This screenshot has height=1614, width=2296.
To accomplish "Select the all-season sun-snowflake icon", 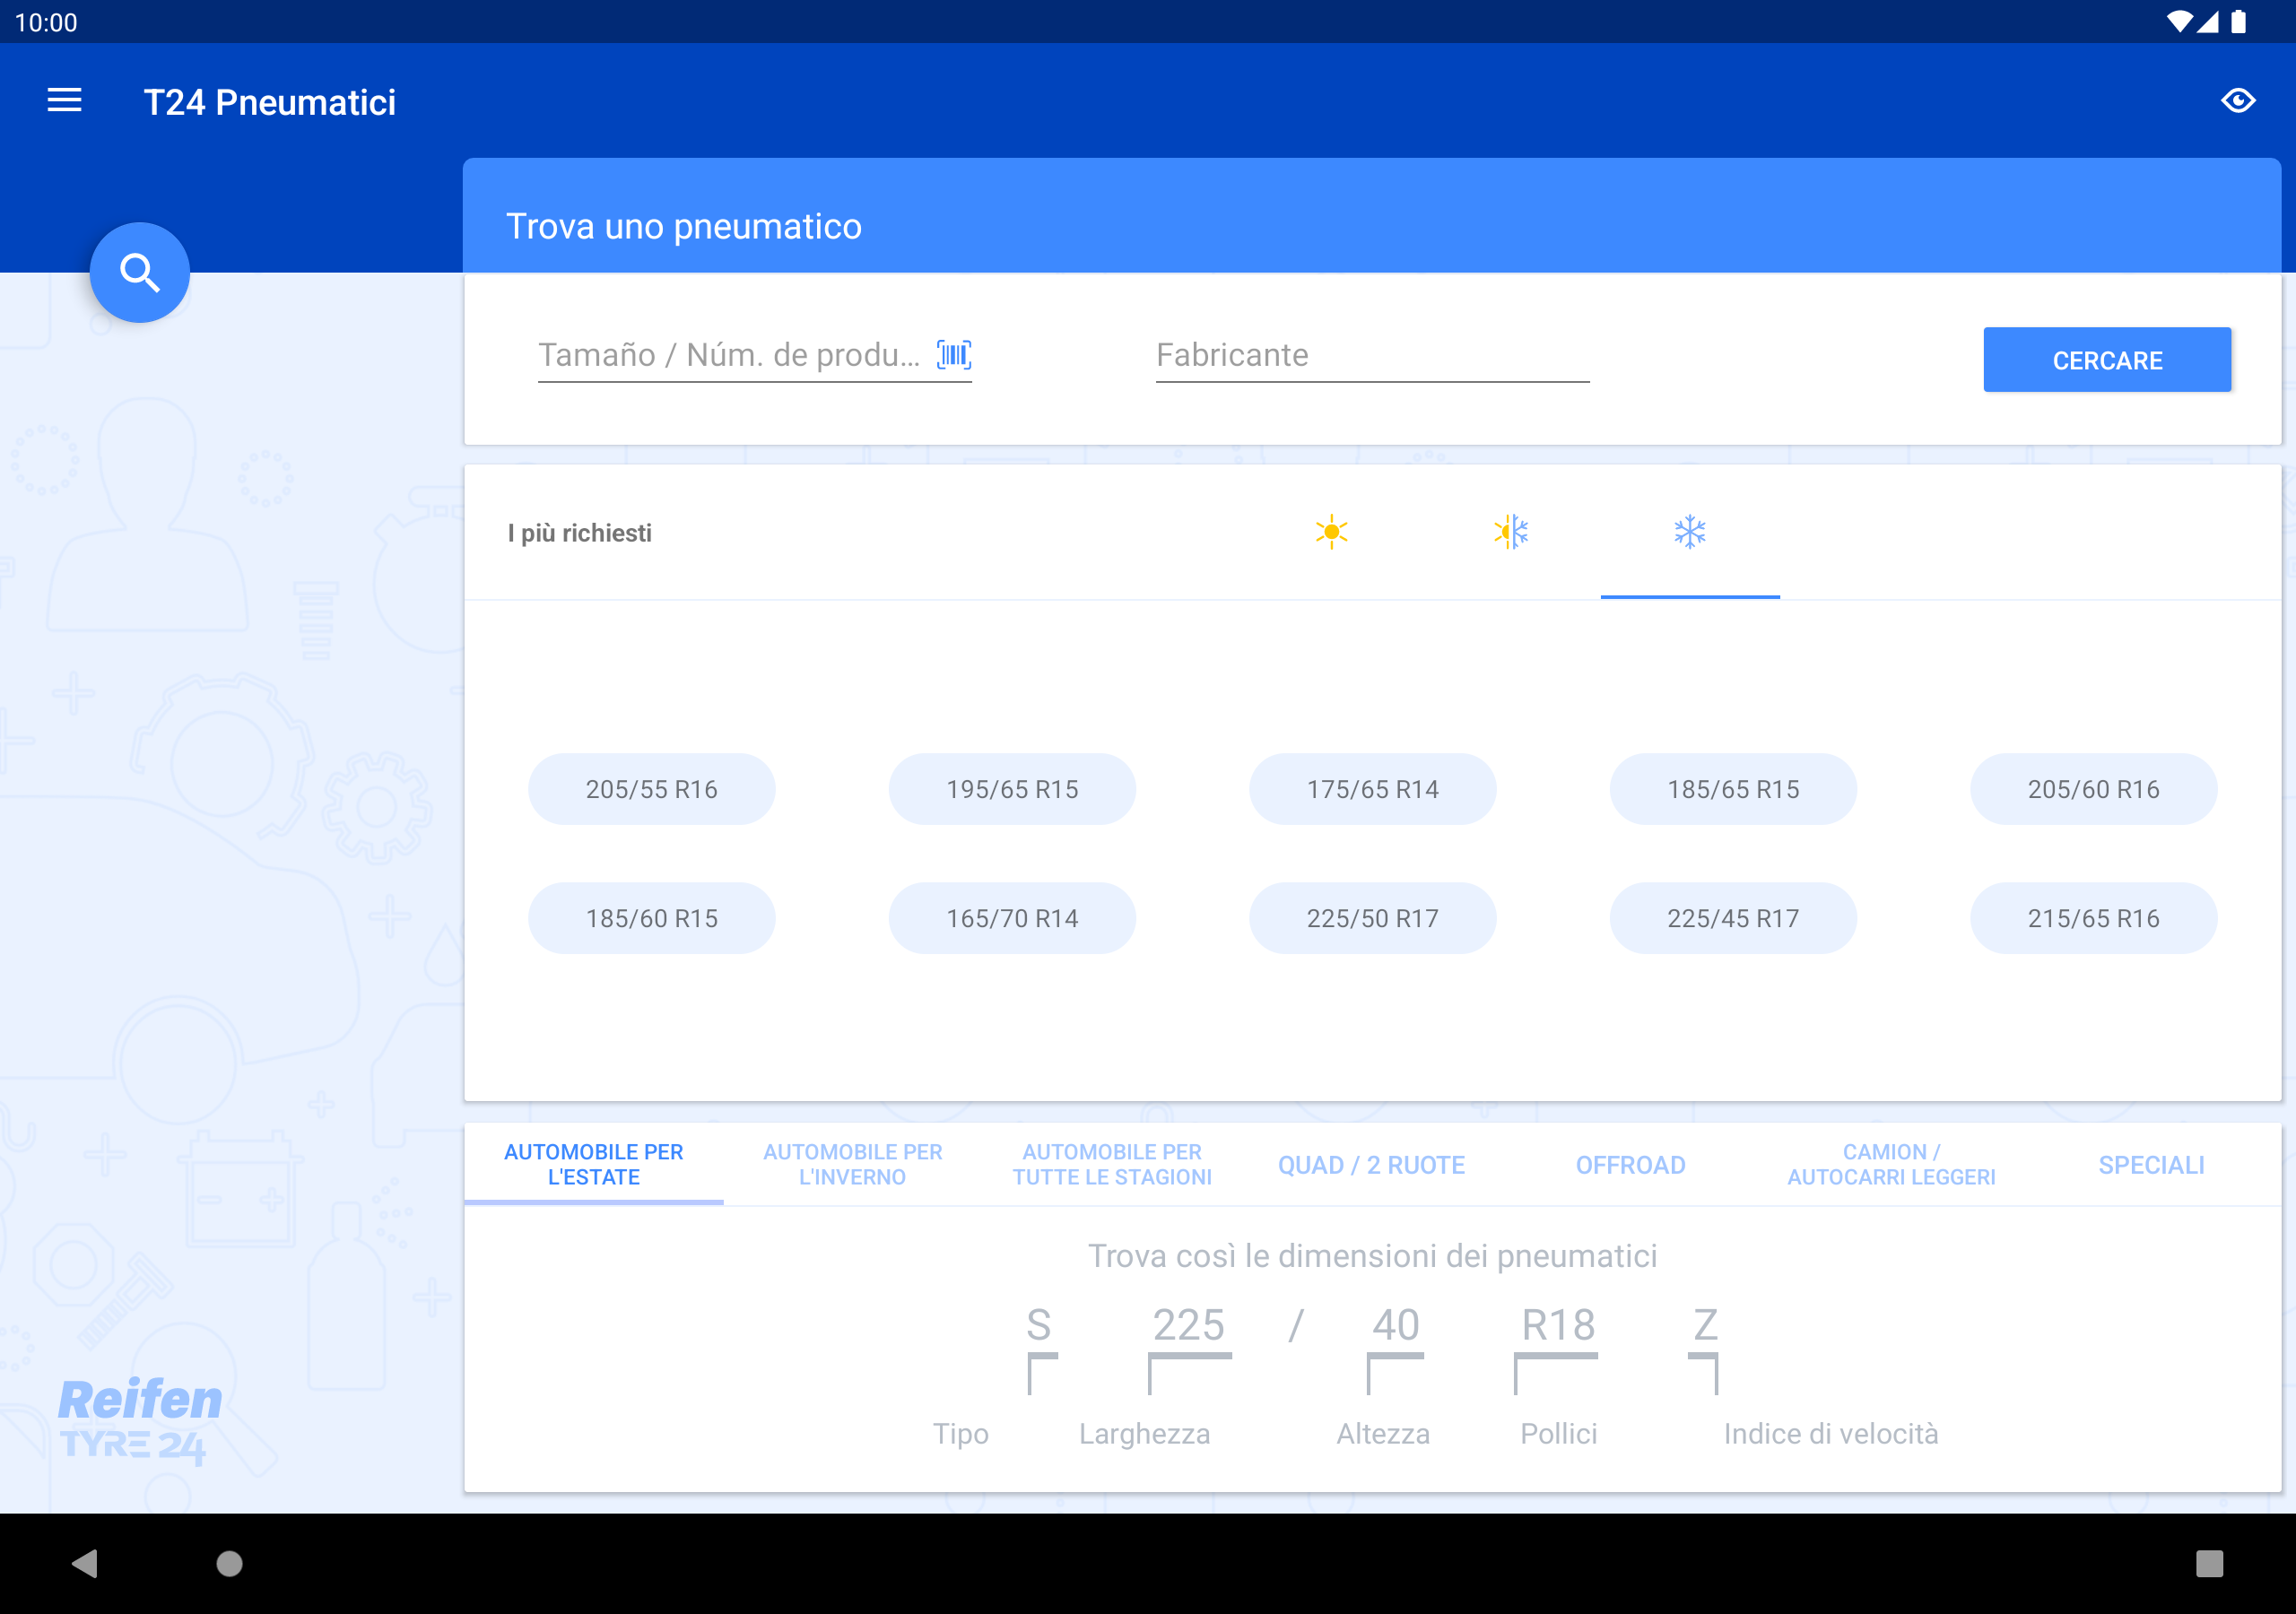I will tap(1511, 532).
